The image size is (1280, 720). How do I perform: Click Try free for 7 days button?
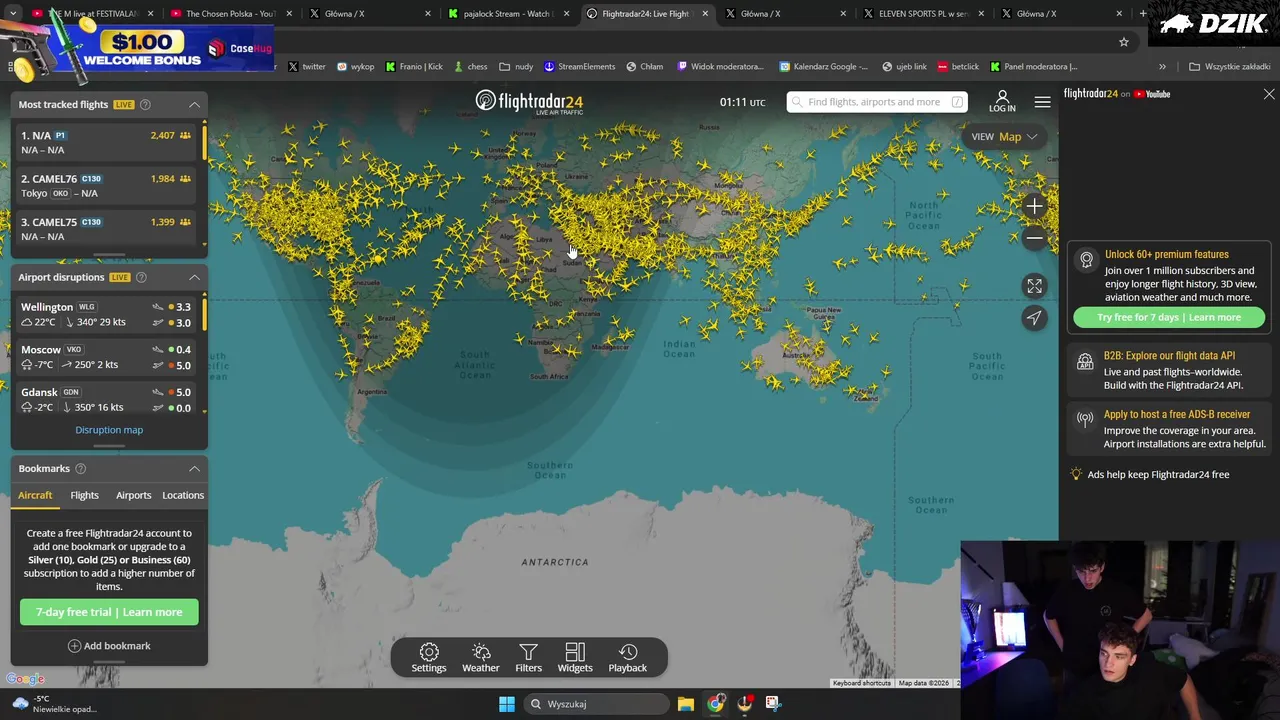(1169, 318)
